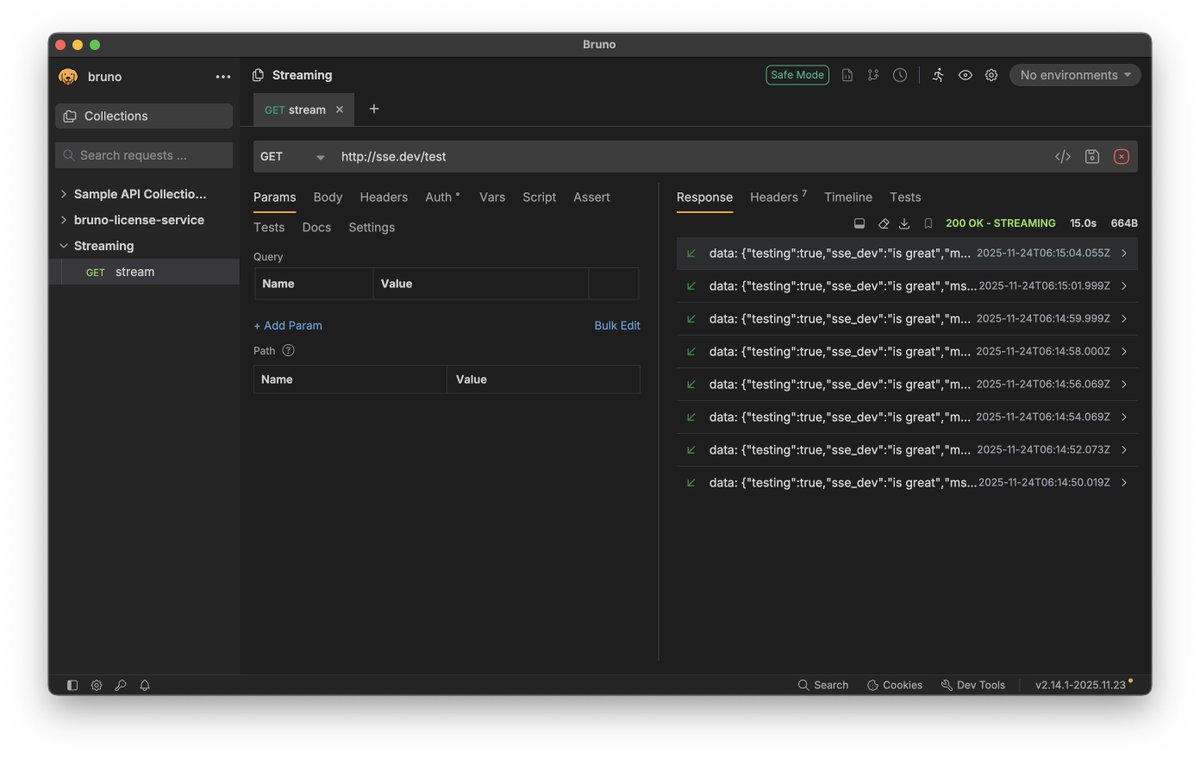Click the Collections button in the sidebar
1200x759 pixels.
pos(144,116)
